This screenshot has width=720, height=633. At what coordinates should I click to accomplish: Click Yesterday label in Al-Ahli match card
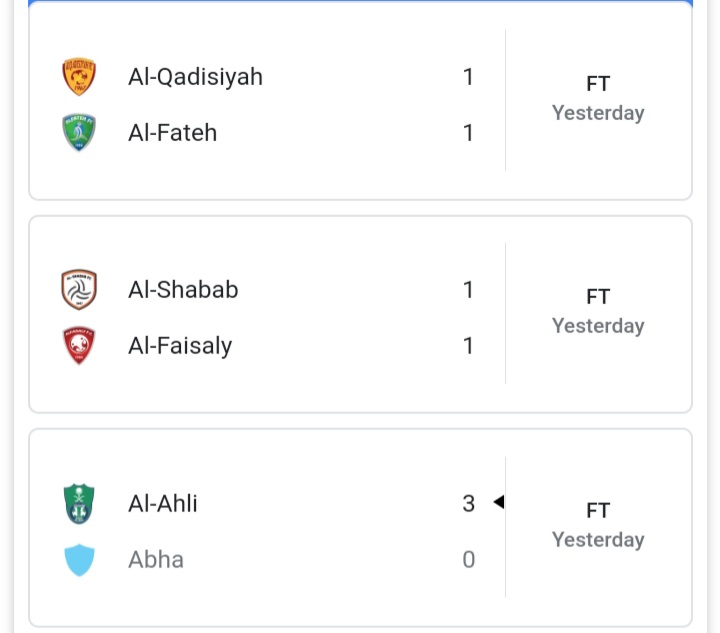tap(598, 540)
